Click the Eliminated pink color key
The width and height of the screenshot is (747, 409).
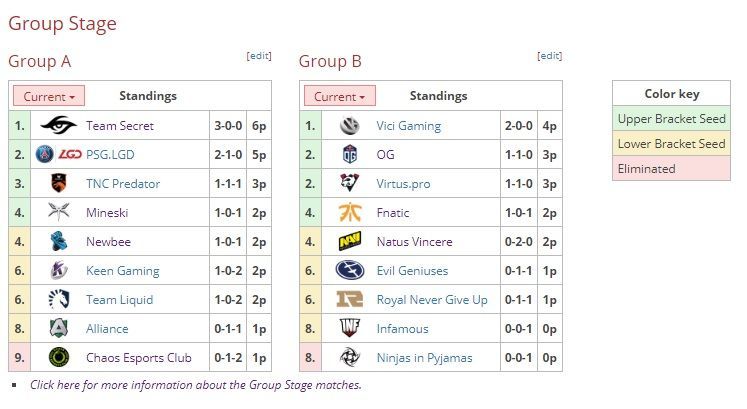click(671, 169)
